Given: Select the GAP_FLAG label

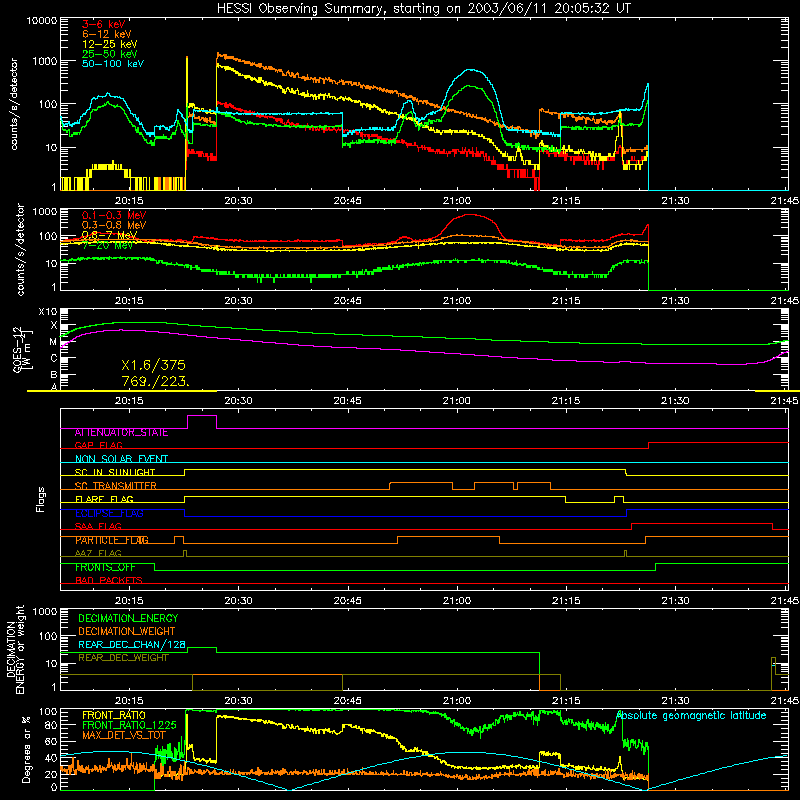Looking at the screenshot, I should click(98, 445).
